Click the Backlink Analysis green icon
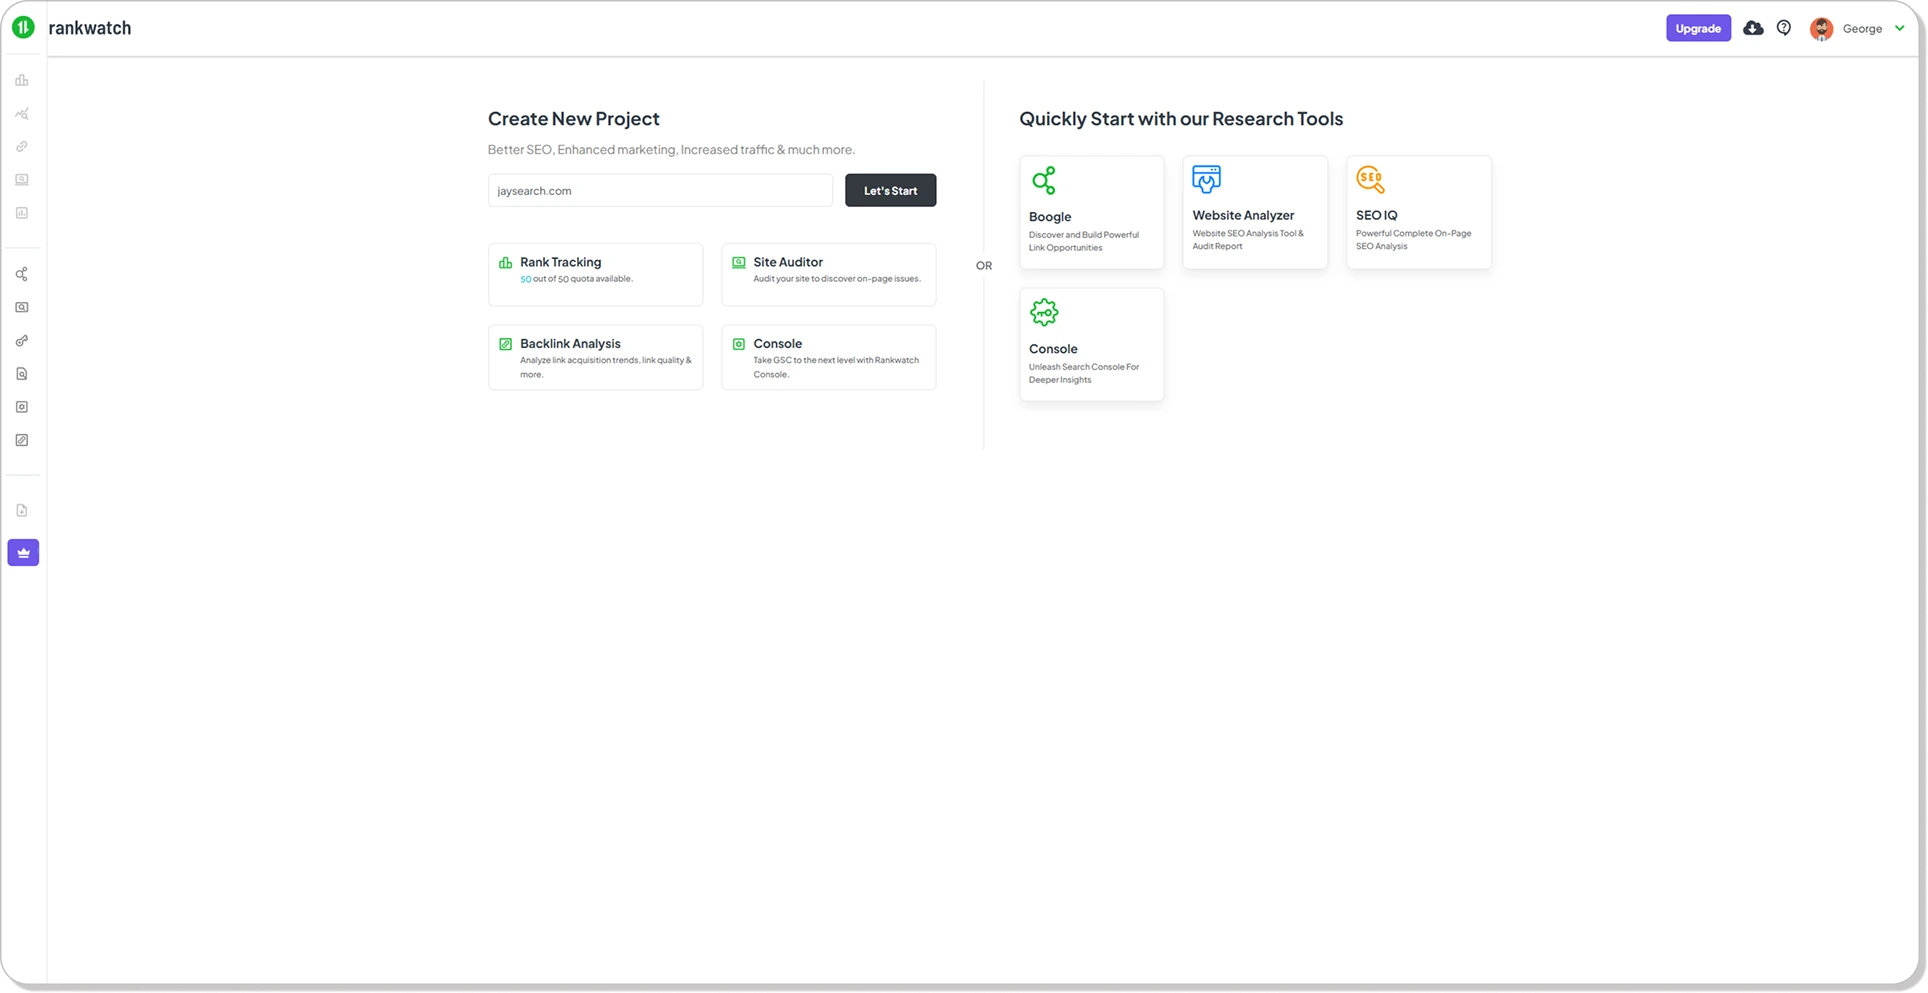Viewport: 1928px width, 993px height. click(506, 344)
